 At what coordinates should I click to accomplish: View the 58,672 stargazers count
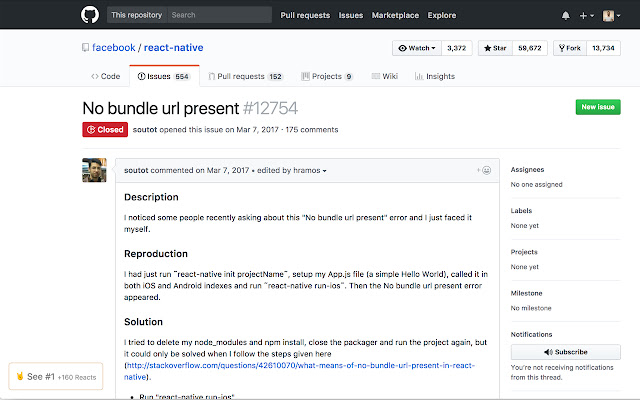530,48
